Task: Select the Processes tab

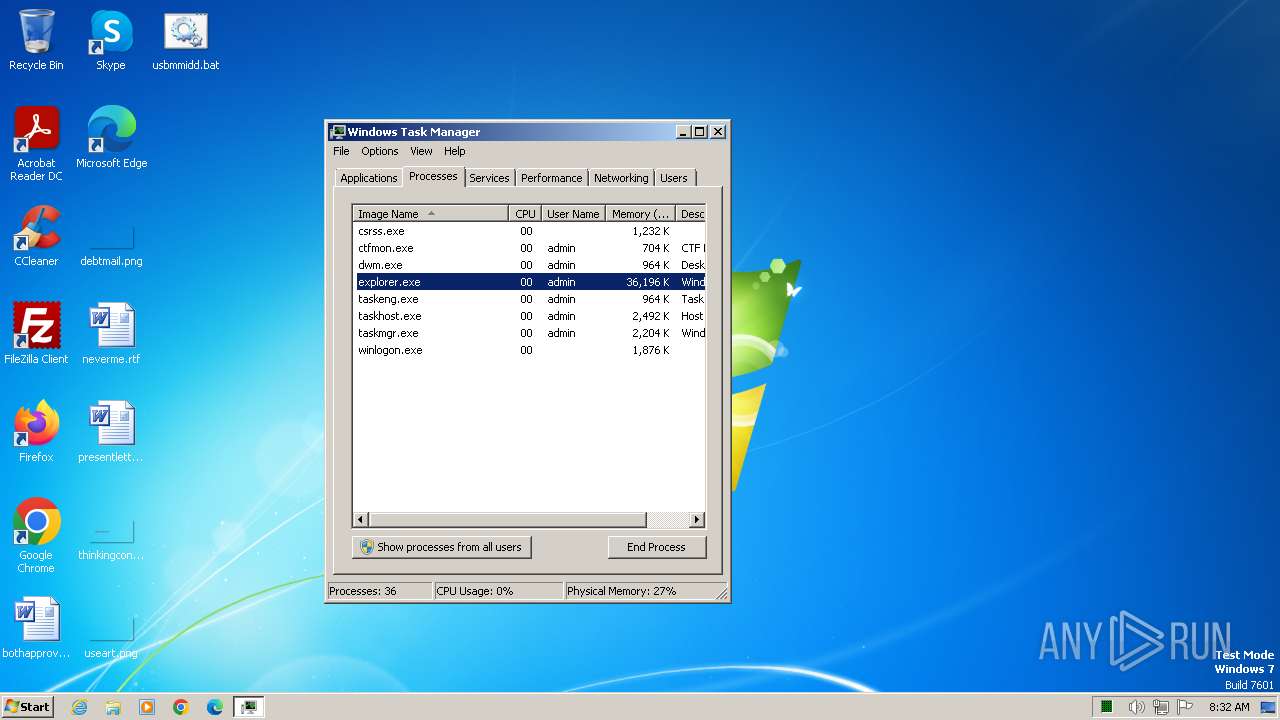Action: tap(433, 176)
